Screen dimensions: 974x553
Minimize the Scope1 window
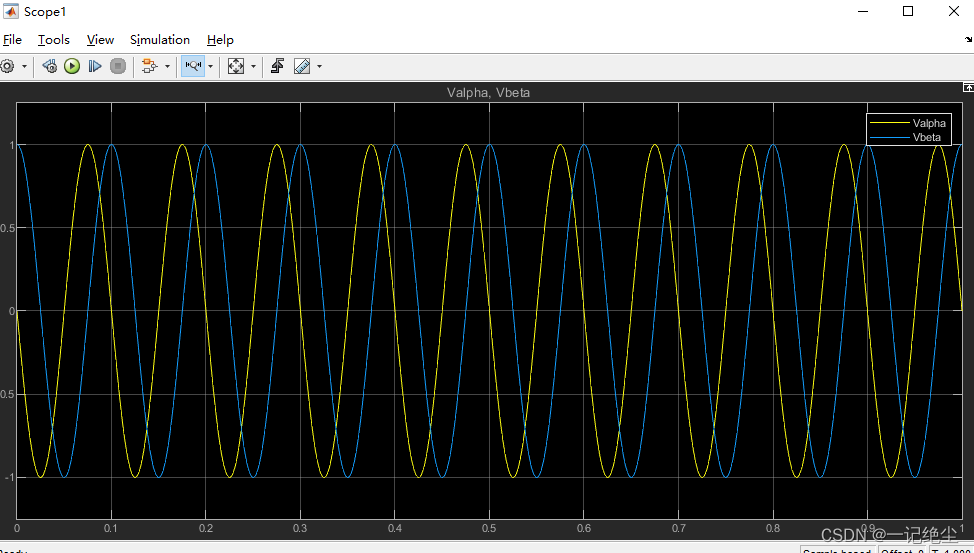[861, 11]
